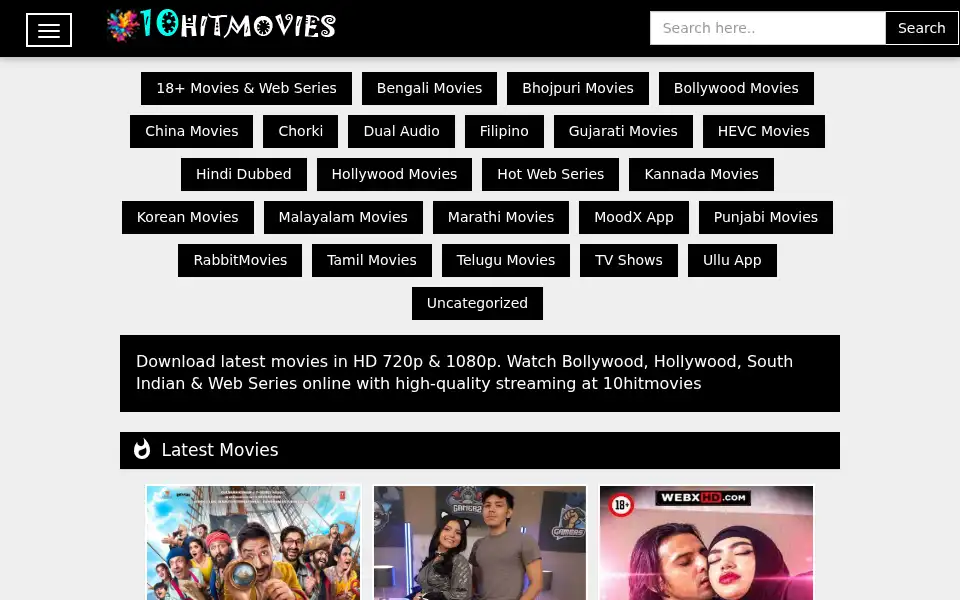
Task: Select Bhojpuri Movies category
Action: [x=577, y=88]
